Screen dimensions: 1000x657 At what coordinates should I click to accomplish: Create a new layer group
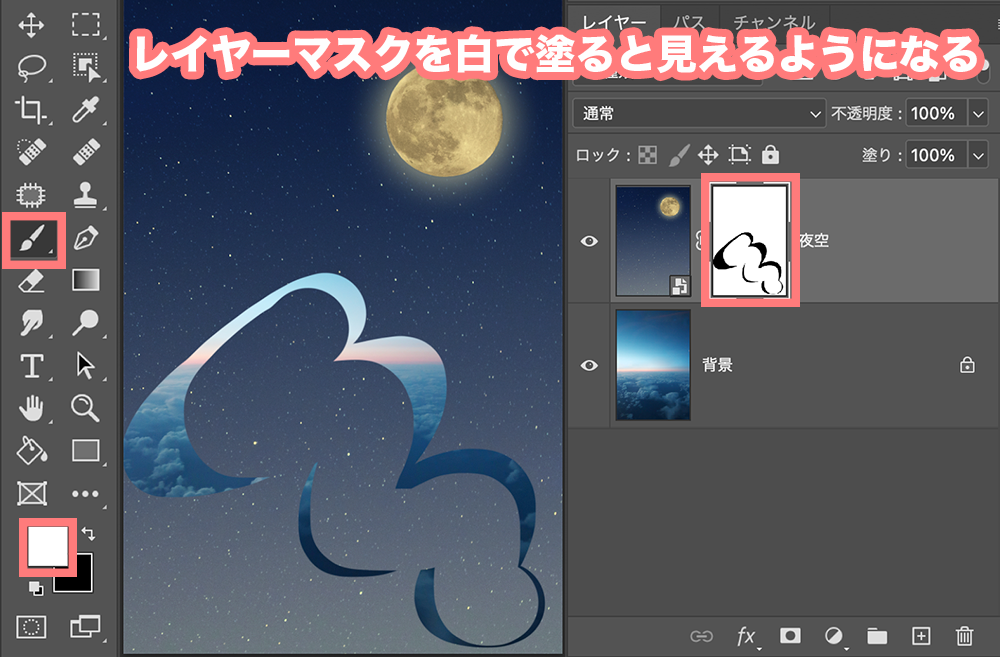(877, 636)
